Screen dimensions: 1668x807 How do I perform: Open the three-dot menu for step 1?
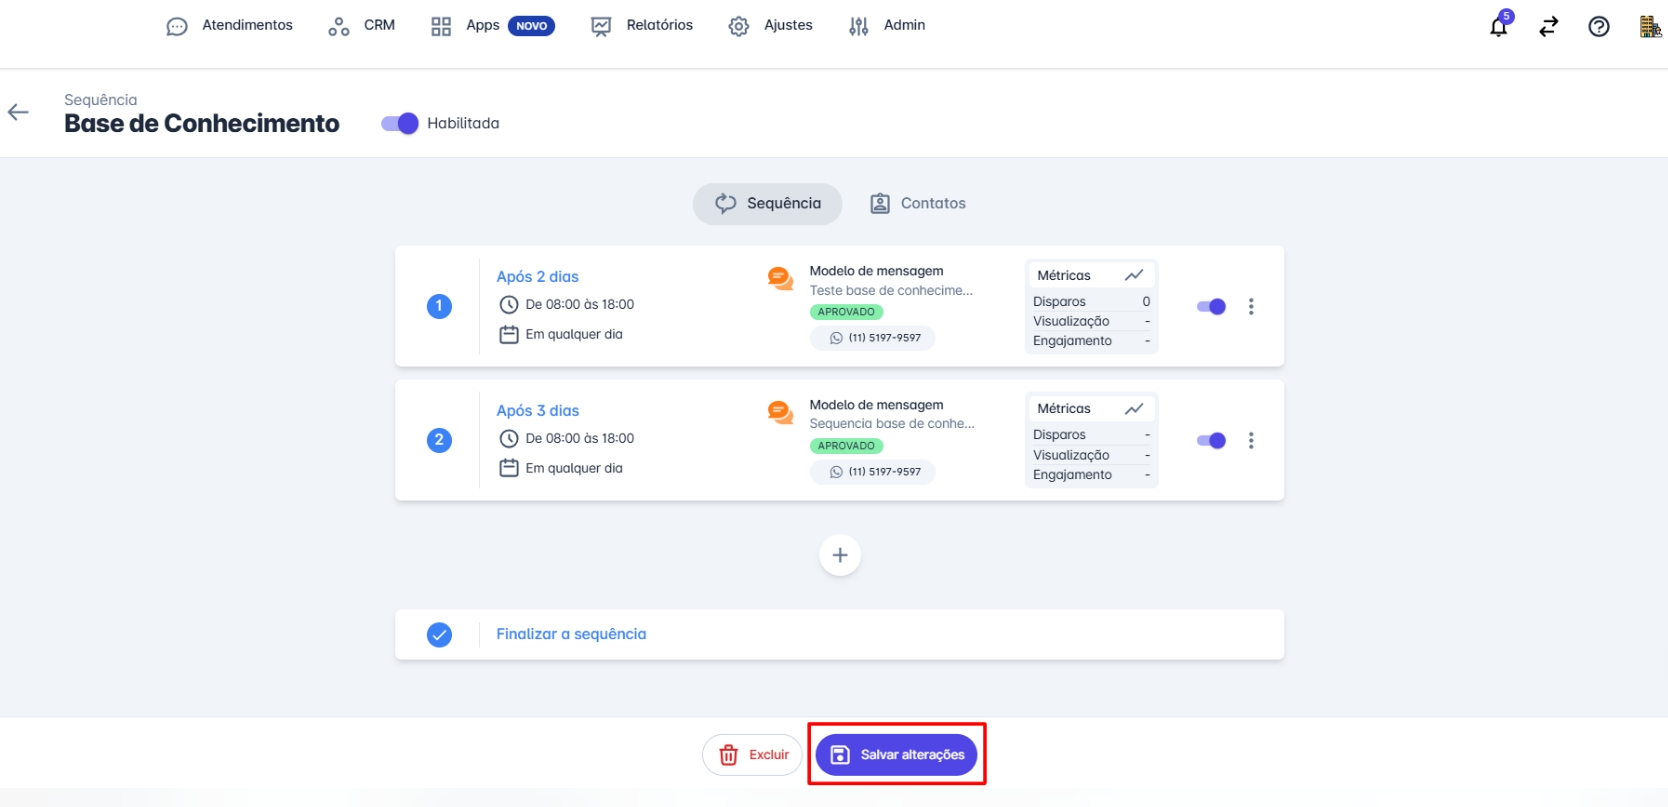(x=1250, y=307)
